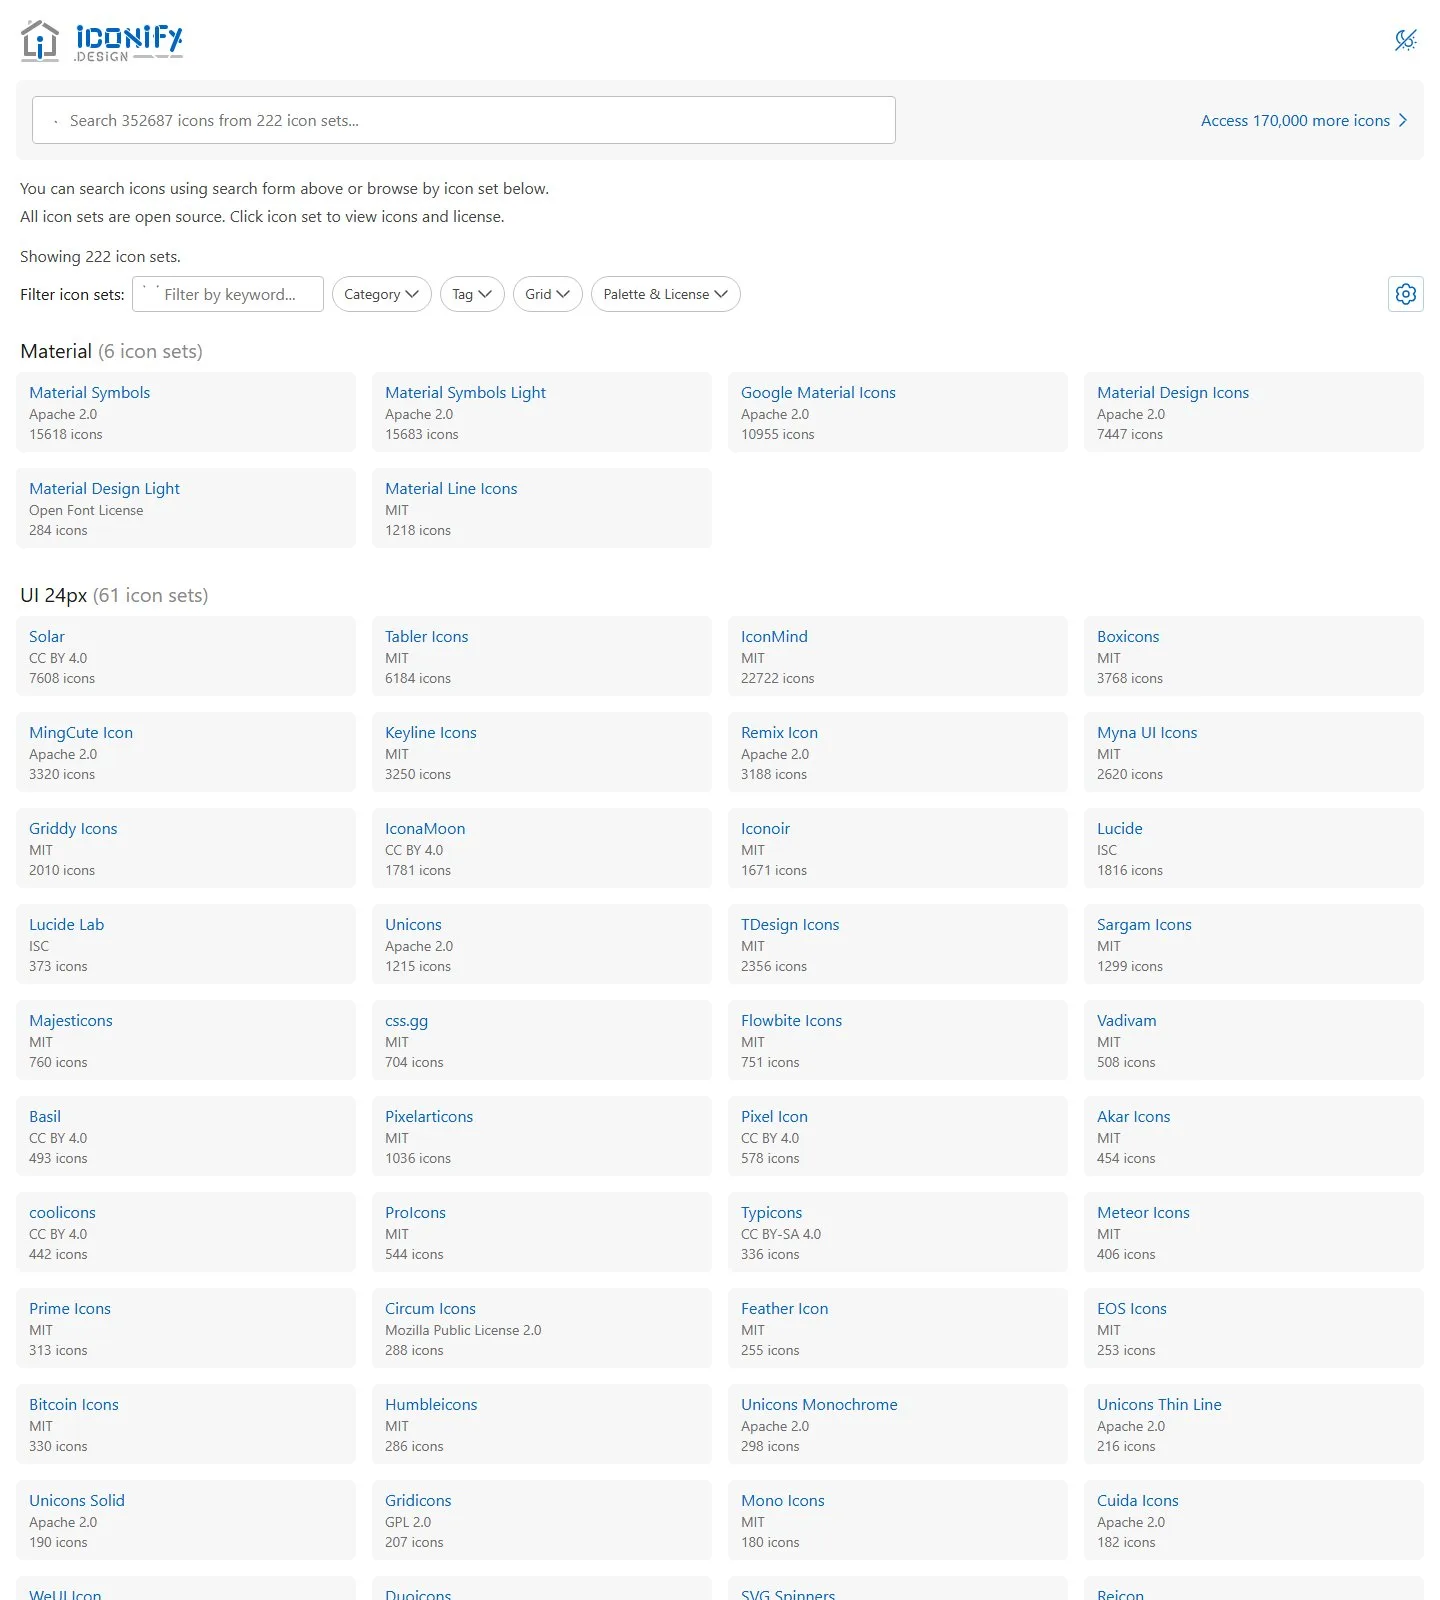Select the Cuida Icons set

[x=1254, y=1520]
